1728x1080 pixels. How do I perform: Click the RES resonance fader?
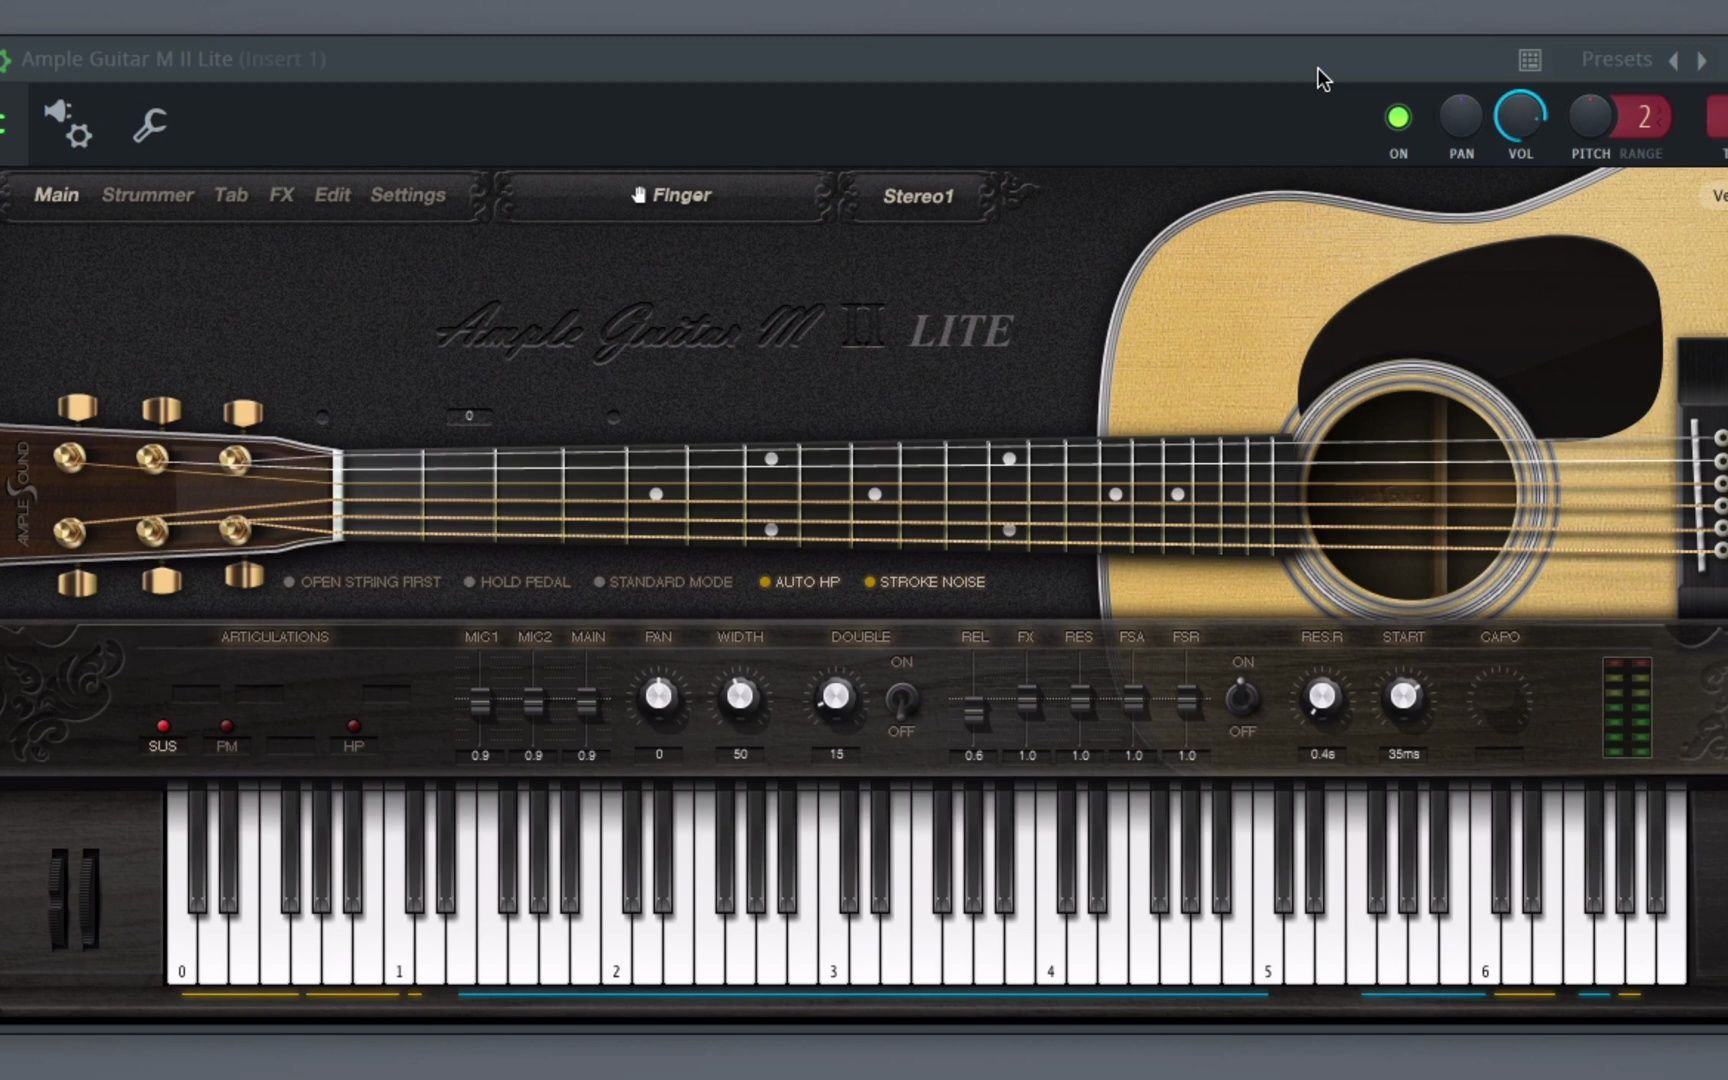[x=1080, y=700]
